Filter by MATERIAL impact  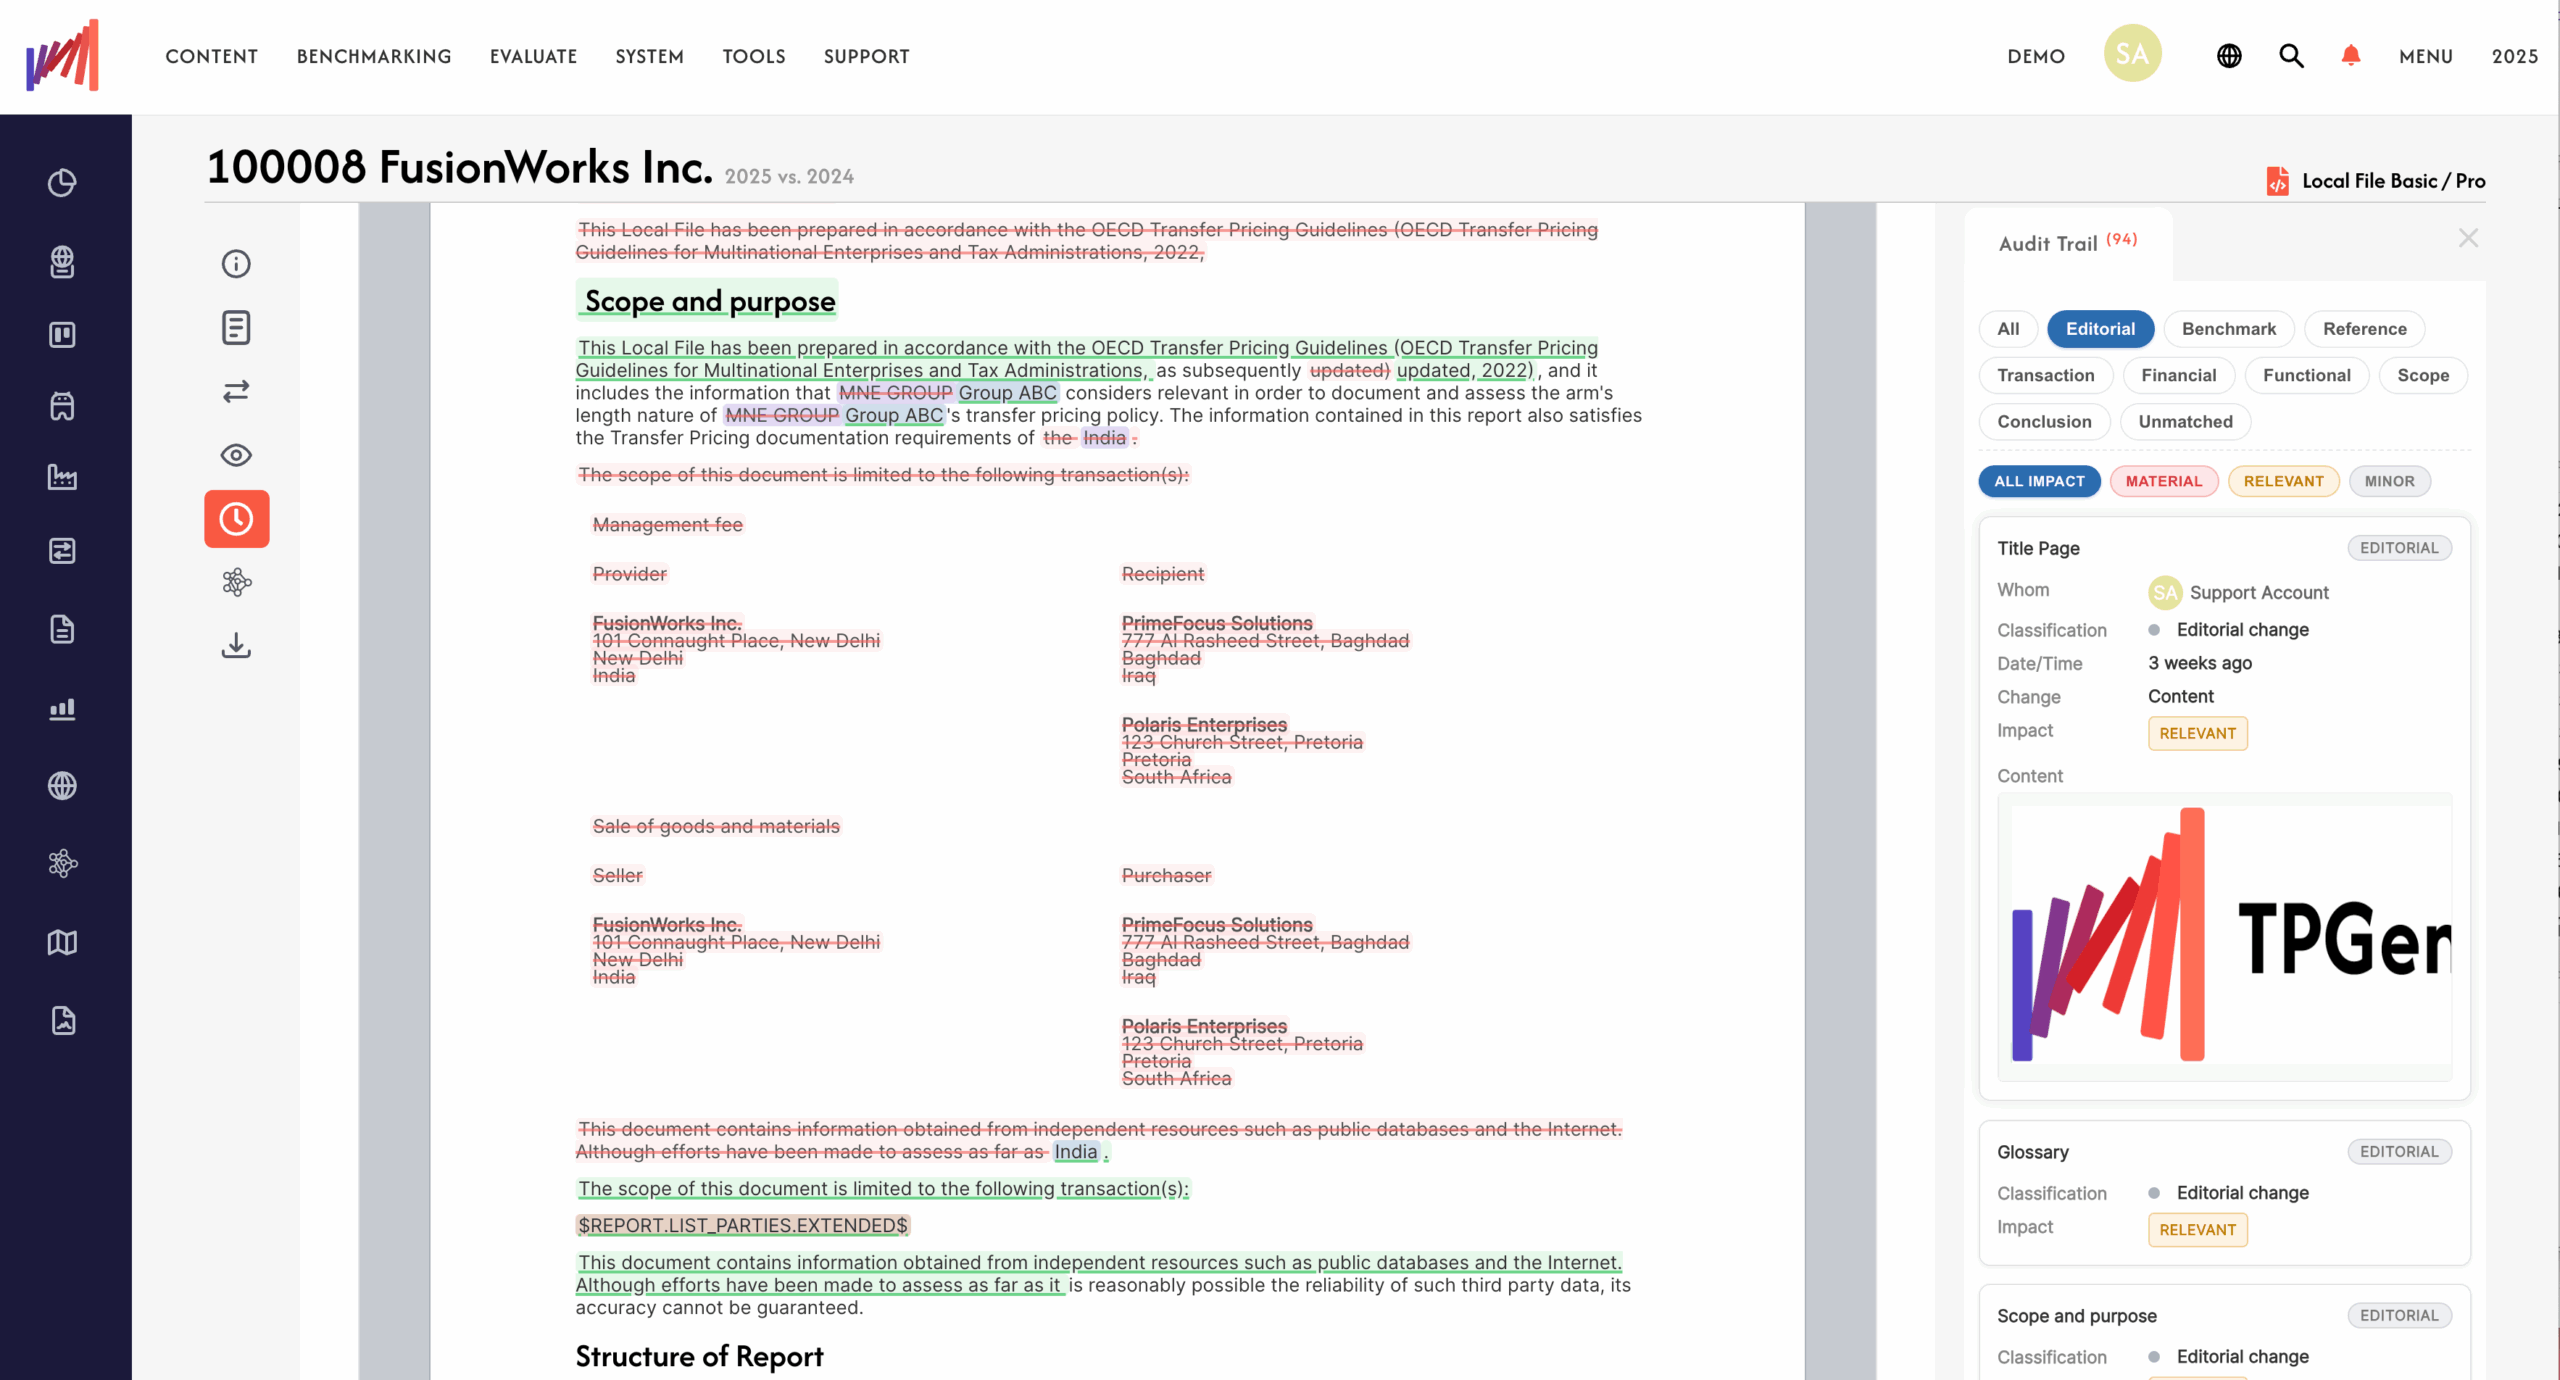click(2164, 481)
